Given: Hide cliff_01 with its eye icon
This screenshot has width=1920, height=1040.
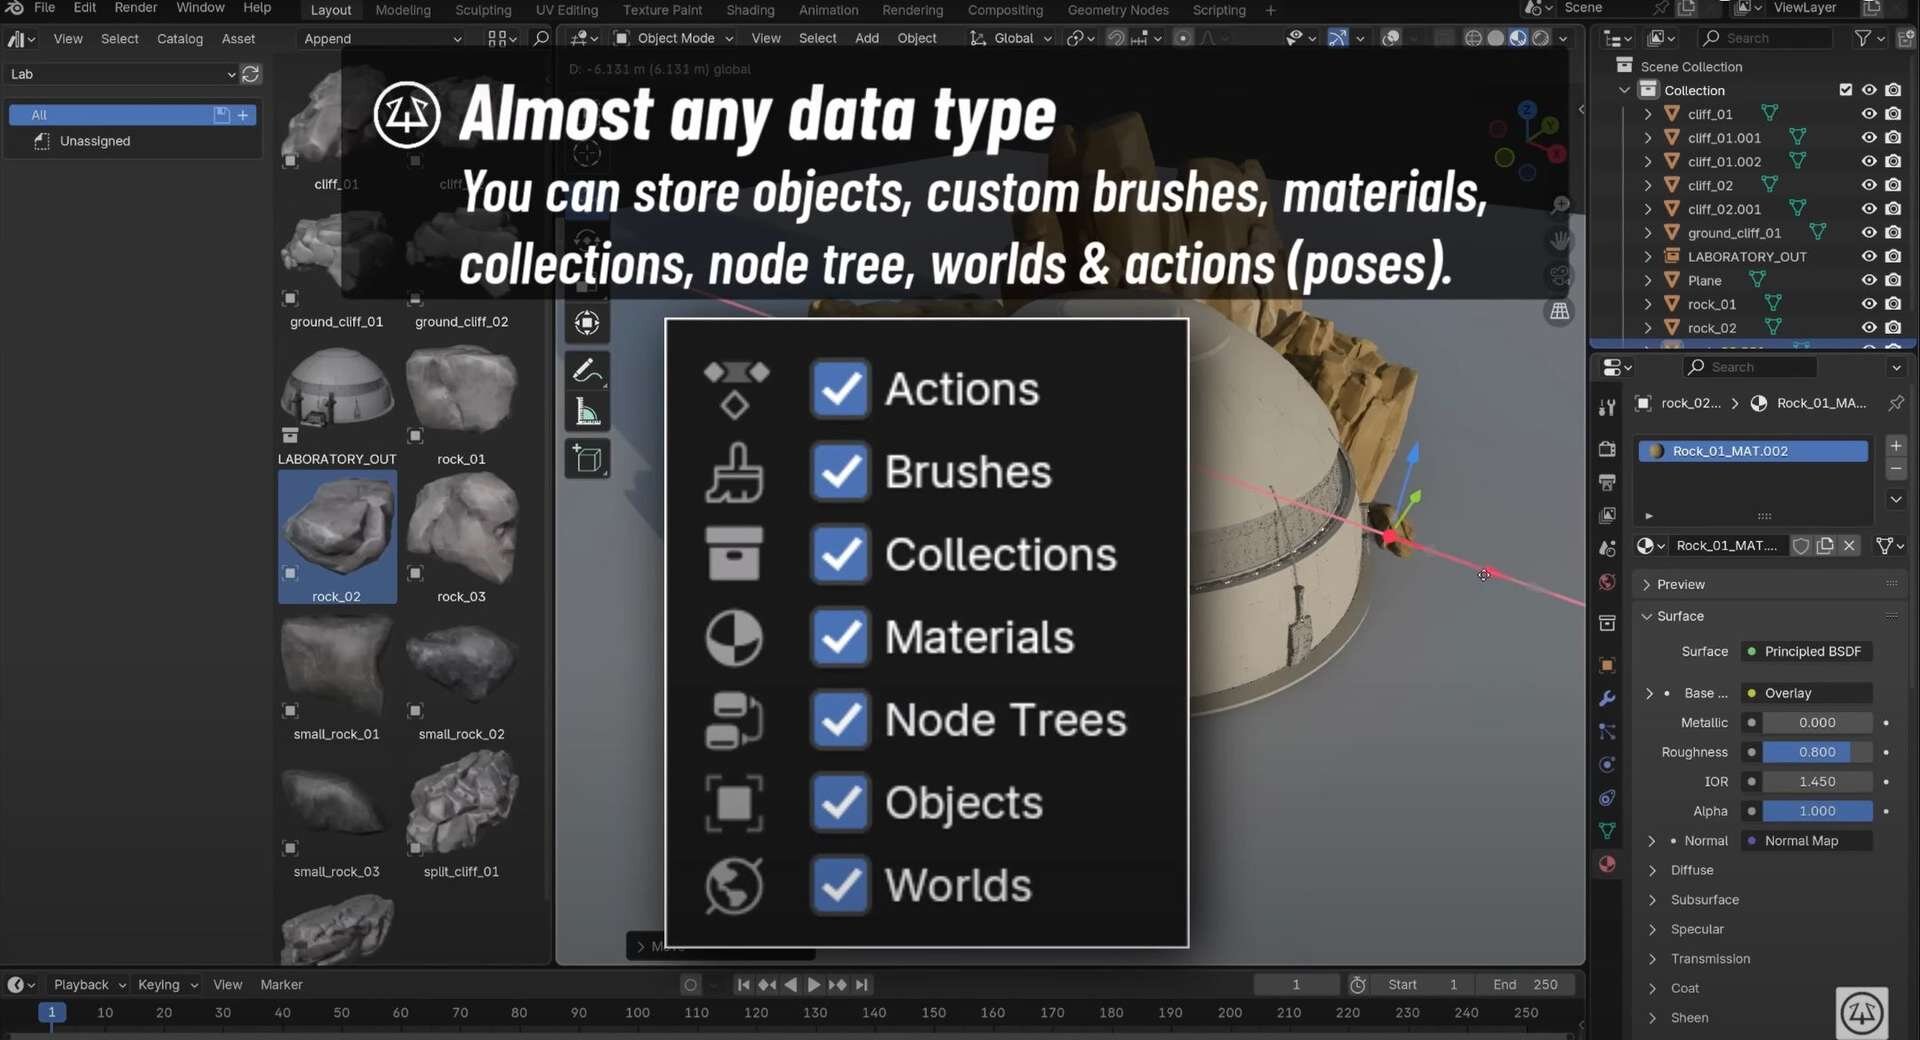Looking at the screenshot, I should (x=1868, y=114).
